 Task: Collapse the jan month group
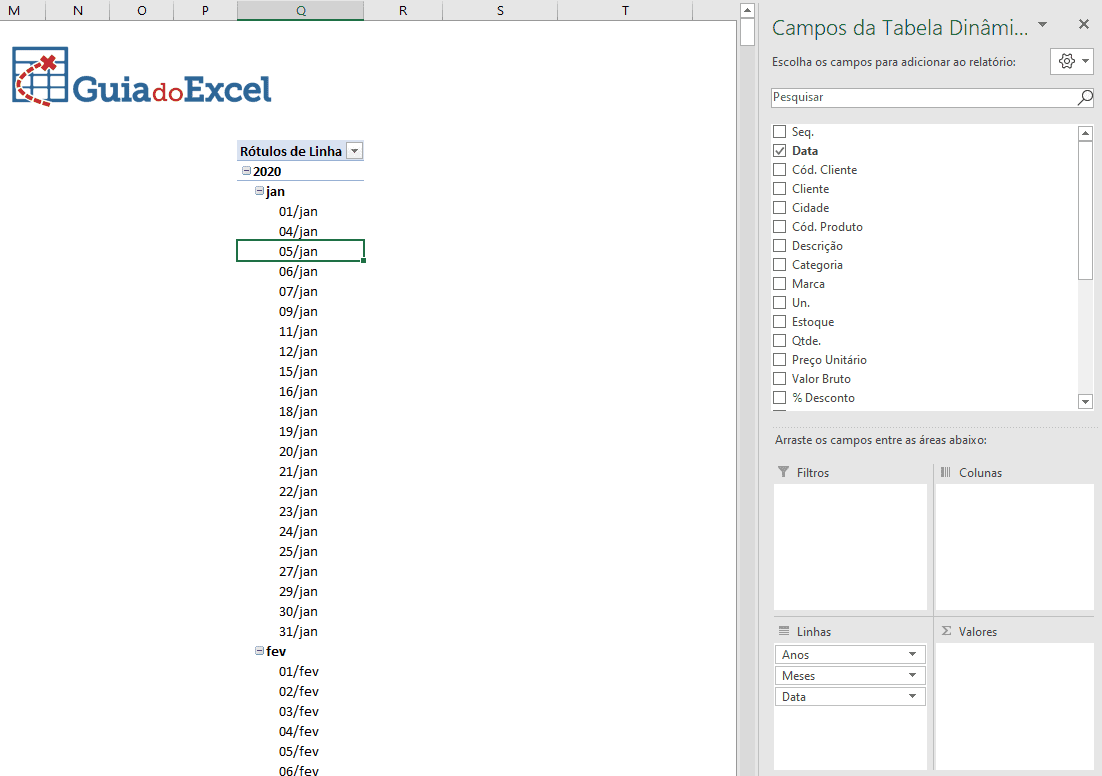[x=260, y=191]
